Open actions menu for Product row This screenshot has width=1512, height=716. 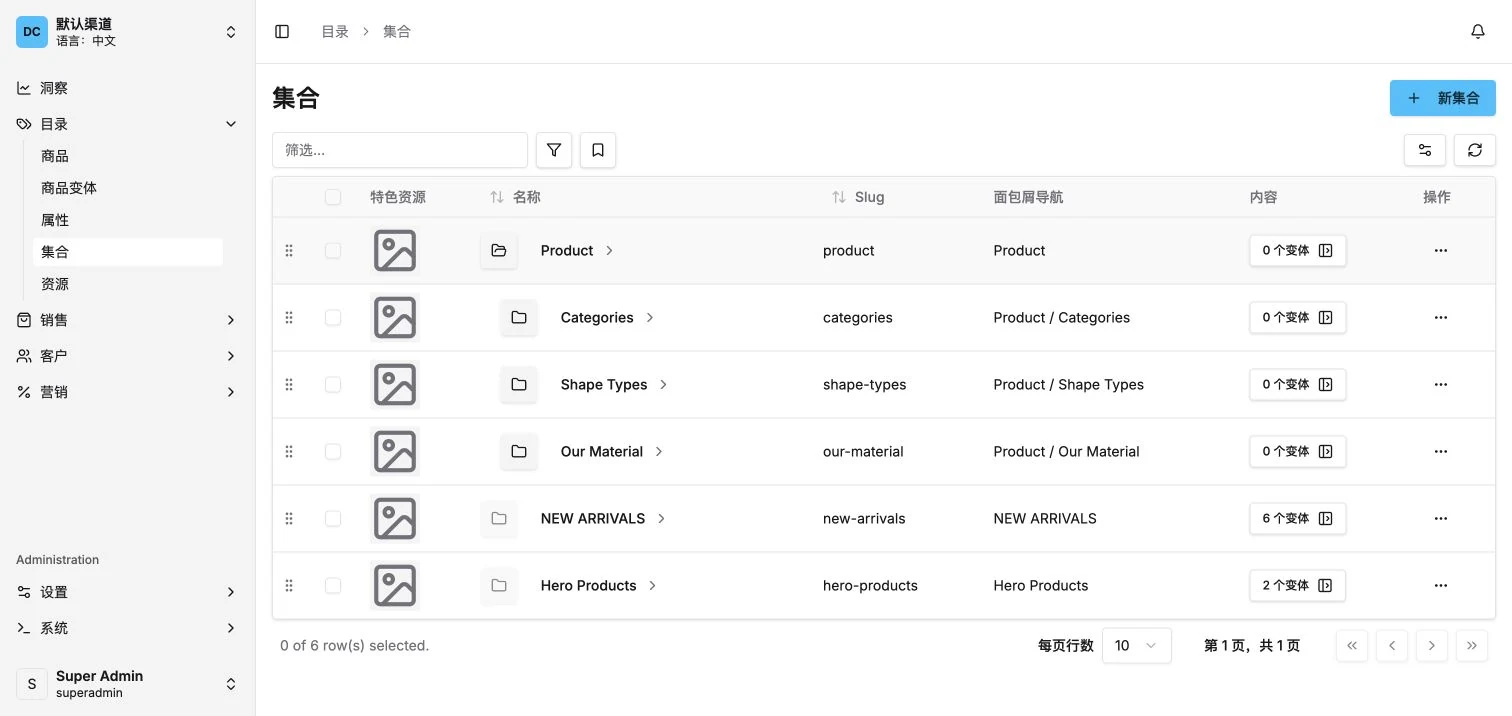[1441, 251]
